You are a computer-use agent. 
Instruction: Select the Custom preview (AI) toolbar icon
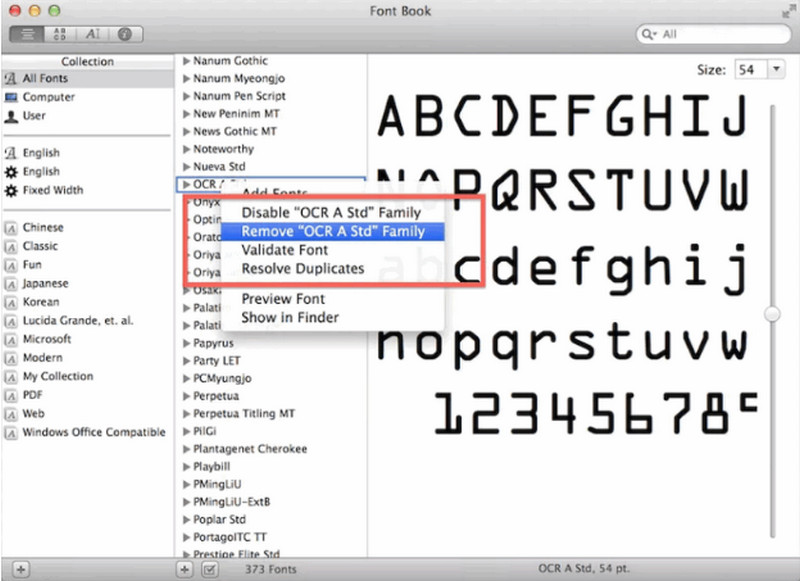92,34
